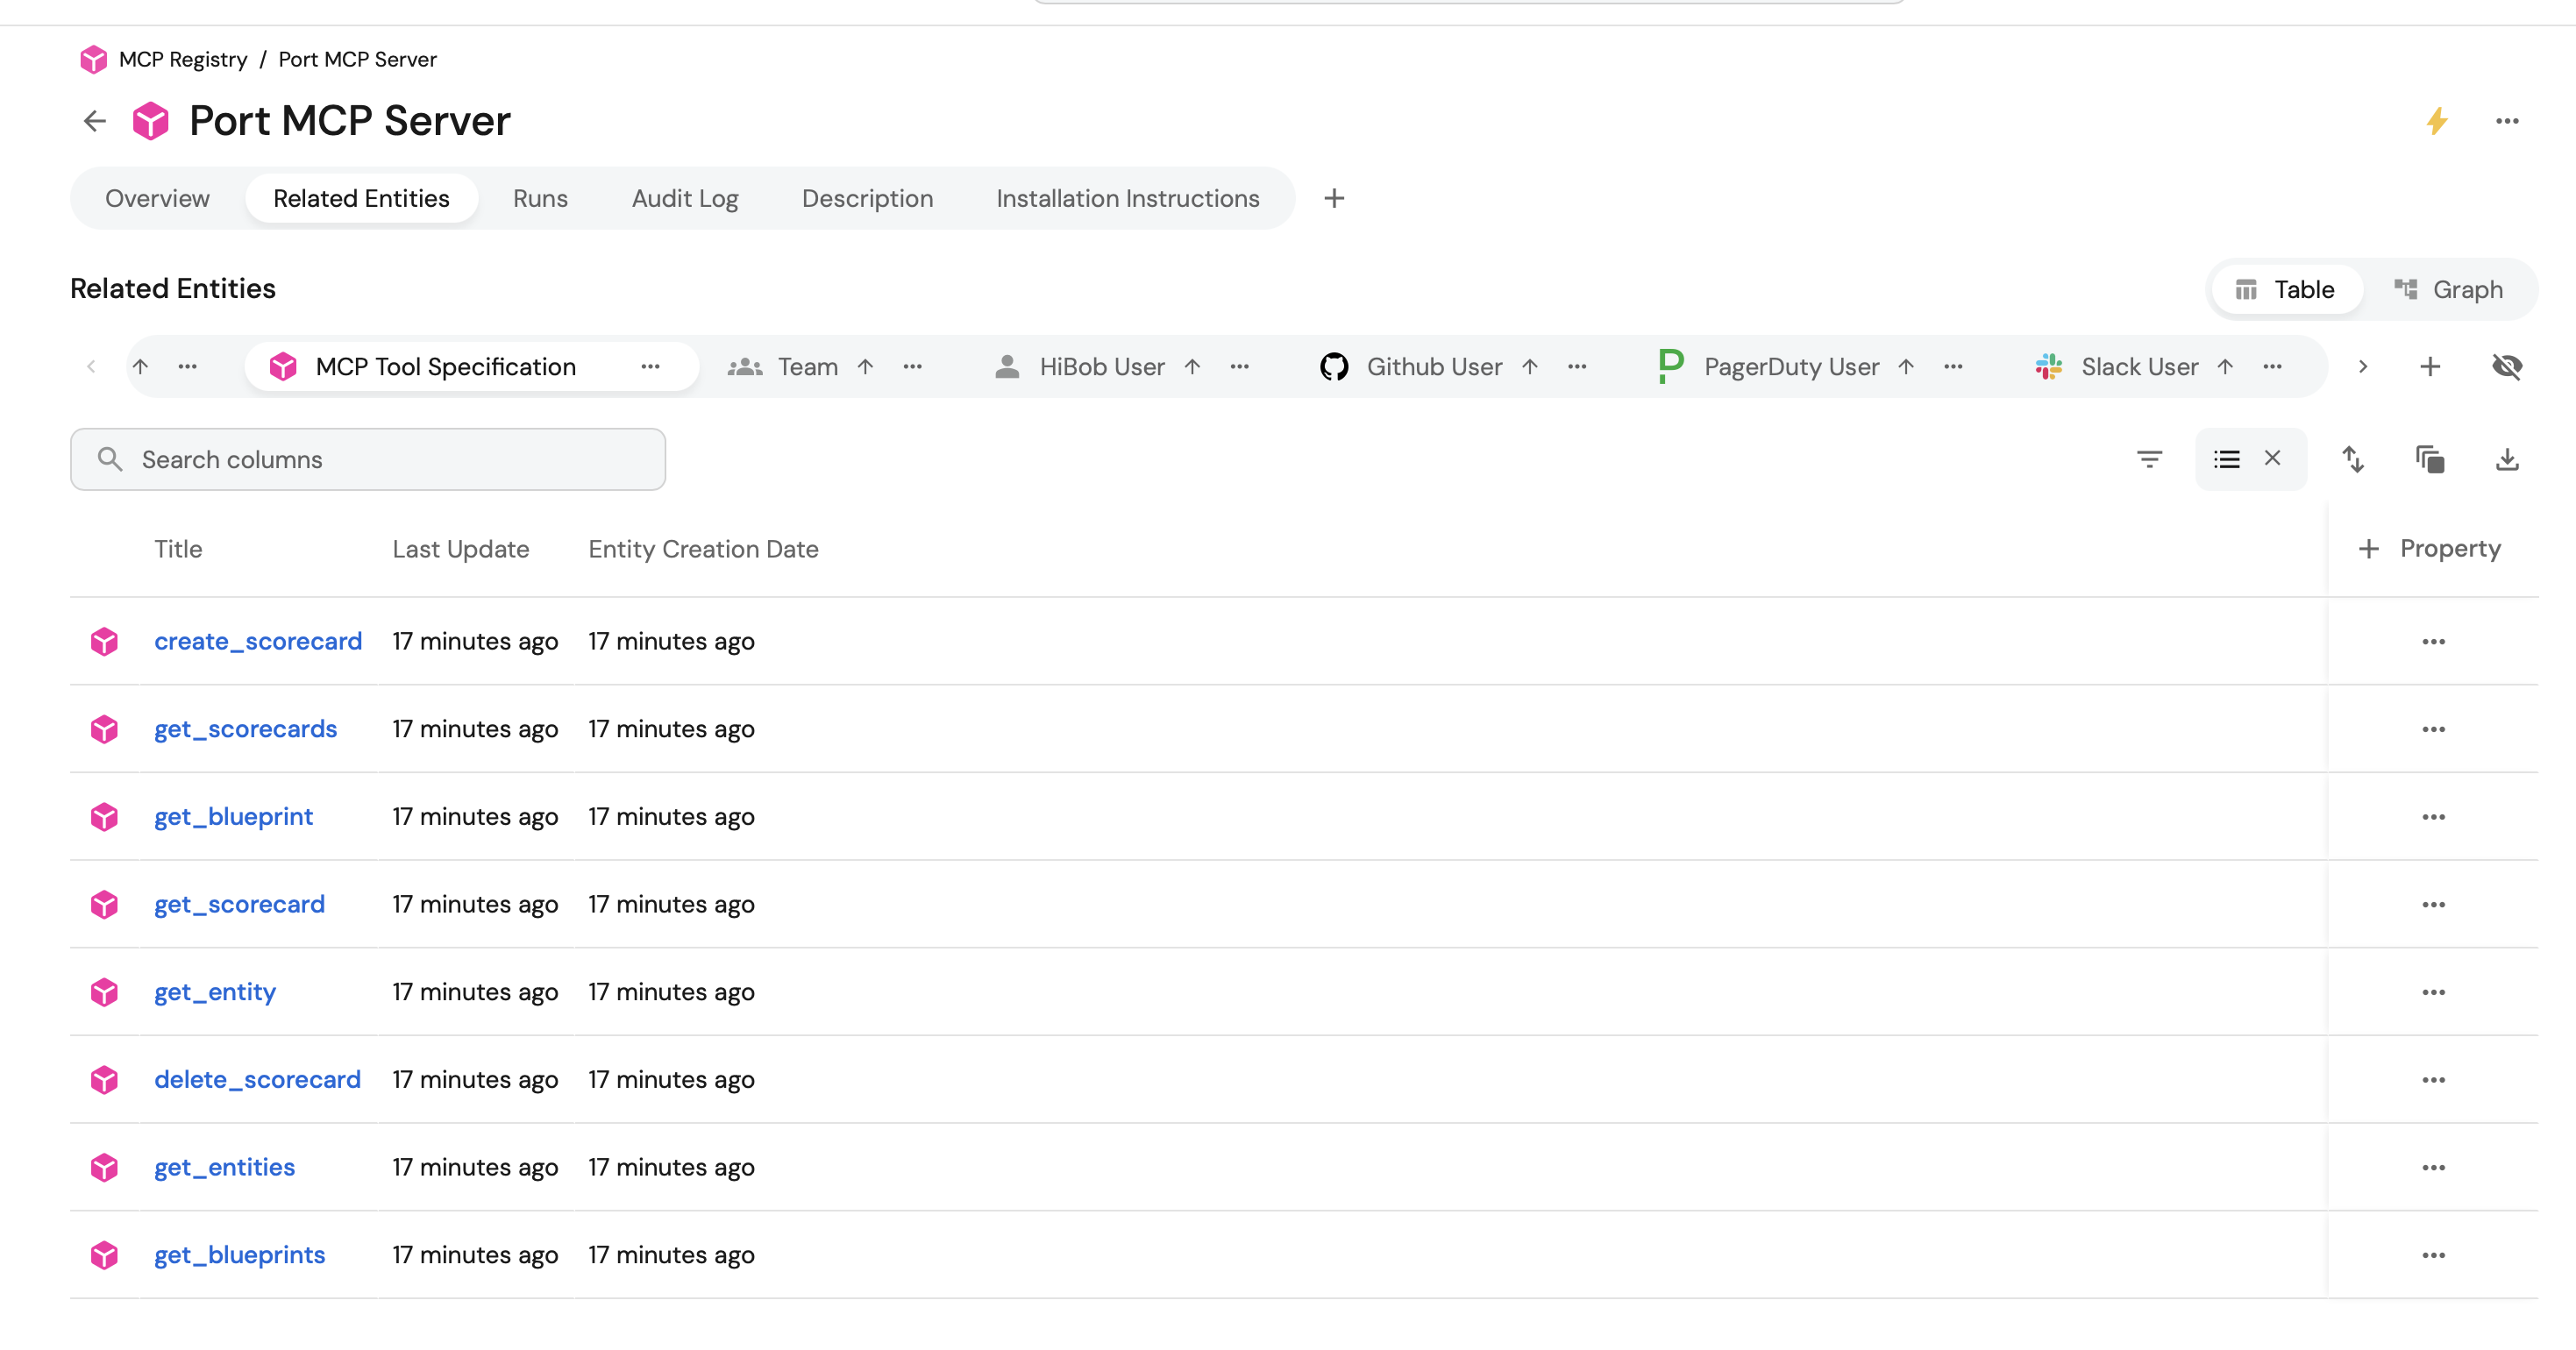2576x1350 pixels.
Task: Click the lightning bolt actions icon
Action: [x=2437, y=121]
